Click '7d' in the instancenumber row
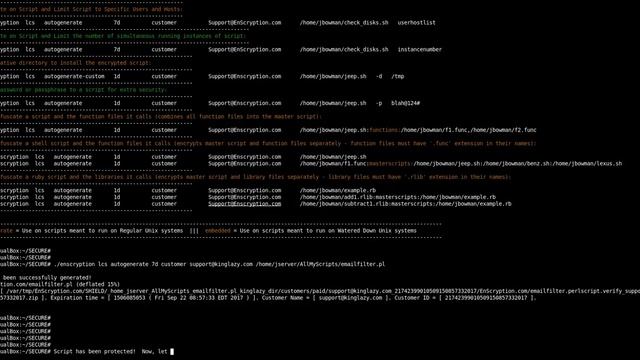Screen dimensions: 640x360 pyautogui.click(x=117, y=50)
